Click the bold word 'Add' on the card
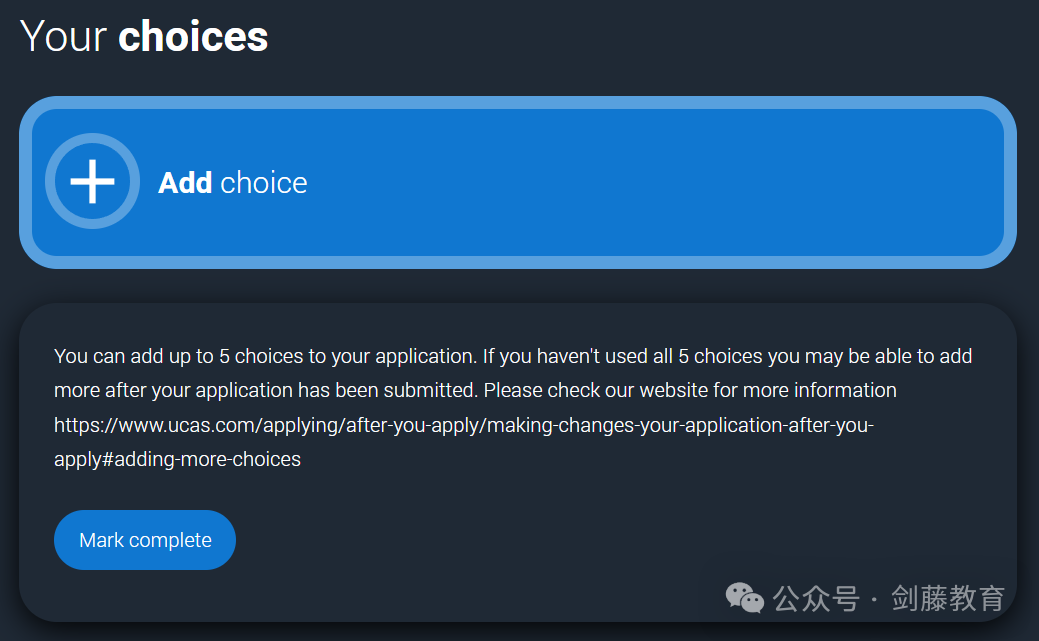Image resolution: width=1039 pixels, height=641 pixels. tap(185, 182)
